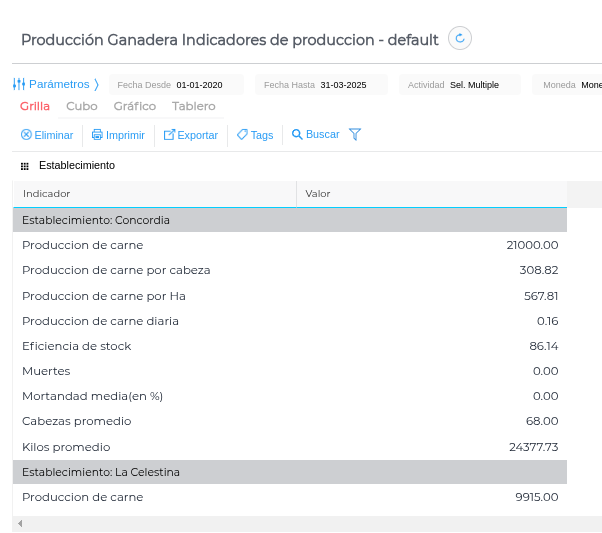Viewport: 602px width, 533px height.
Task: Click the horizontal scrollbar left arrow
Action: pos(20,524)
